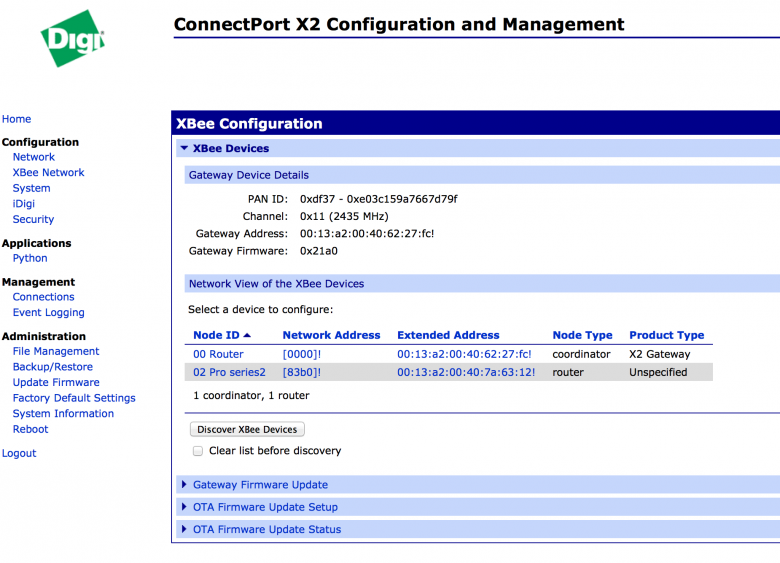This screenshot has width=780, height=563.
Task: Open Security configuration
Action: [x=33, y=219]
